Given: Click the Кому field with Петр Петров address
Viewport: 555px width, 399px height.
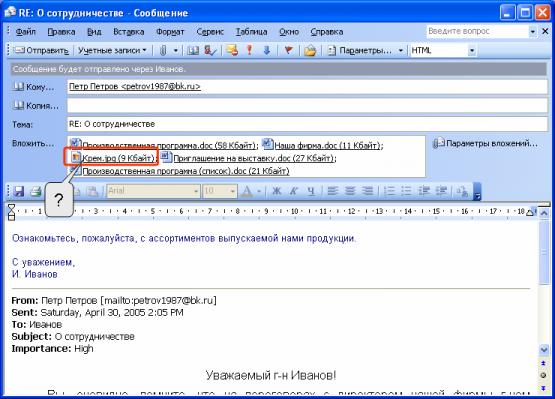Looking at the screenshot, I should 307,87.
